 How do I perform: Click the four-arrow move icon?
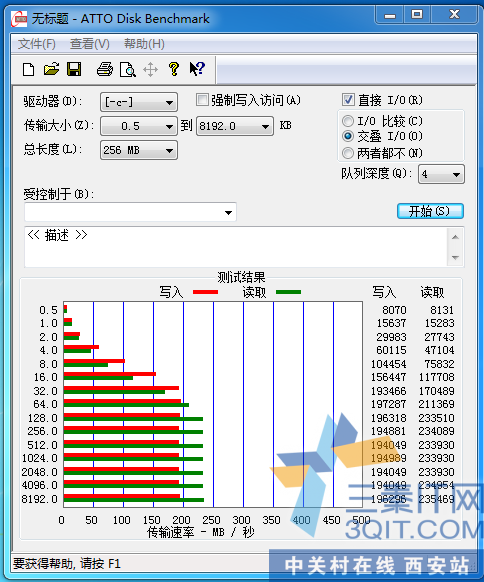(x=150, y=69)
